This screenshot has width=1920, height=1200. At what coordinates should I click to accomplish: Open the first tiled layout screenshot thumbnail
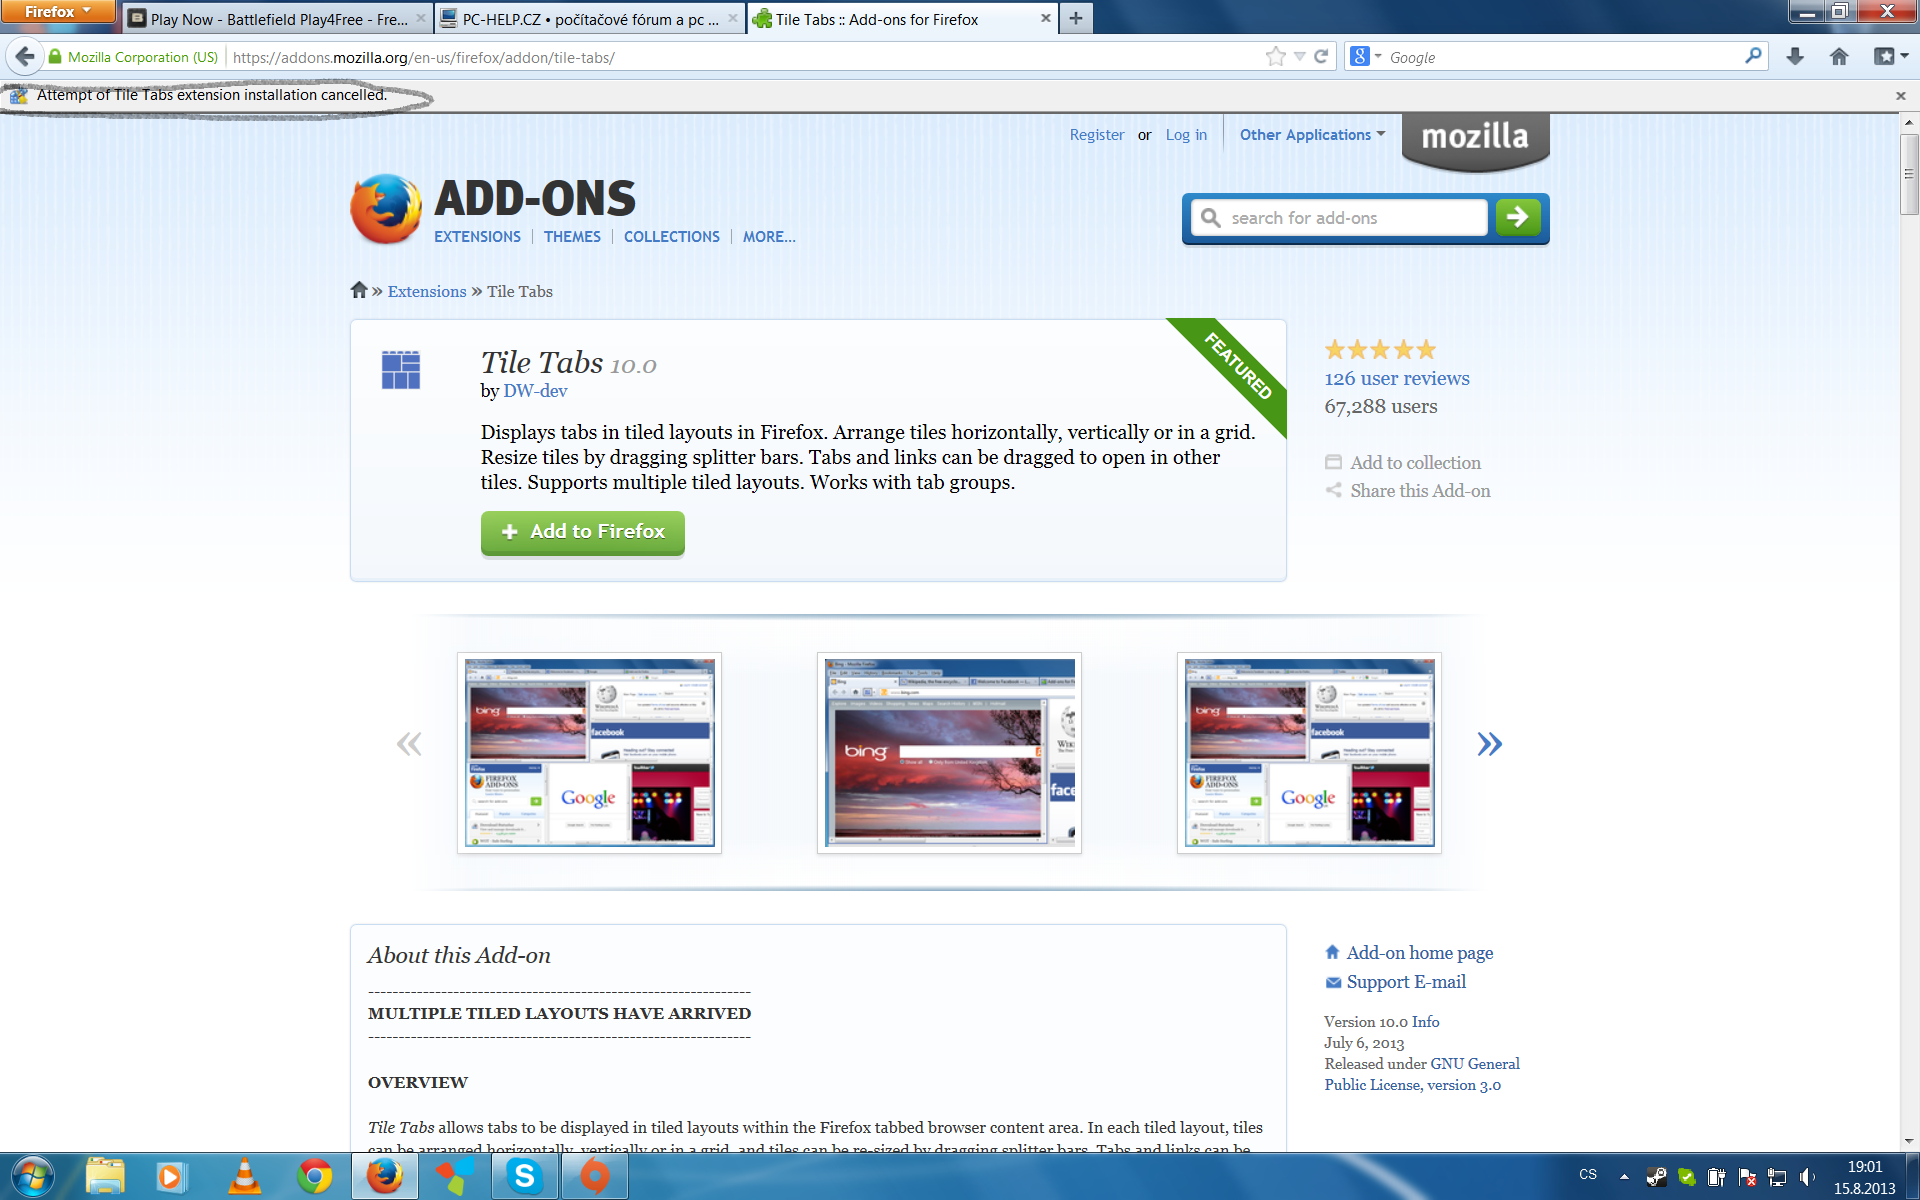(x=589, y=753)
